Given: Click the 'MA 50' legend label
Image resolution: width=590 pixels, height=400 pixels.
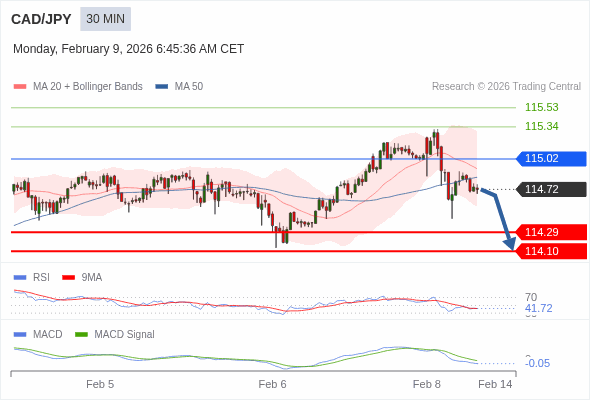Looking at the screenshot, I should click(x=189, y=87).
